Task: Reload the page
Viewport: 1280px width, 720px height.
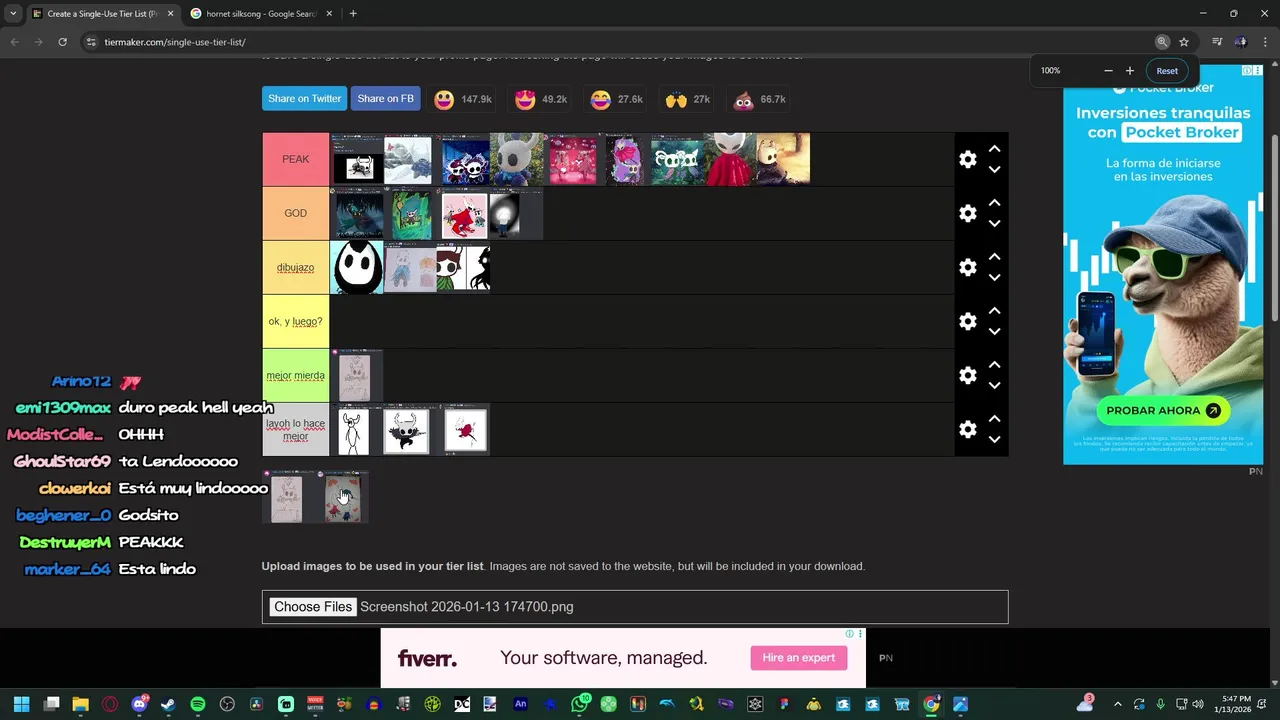Action: [x=62, y=42]
